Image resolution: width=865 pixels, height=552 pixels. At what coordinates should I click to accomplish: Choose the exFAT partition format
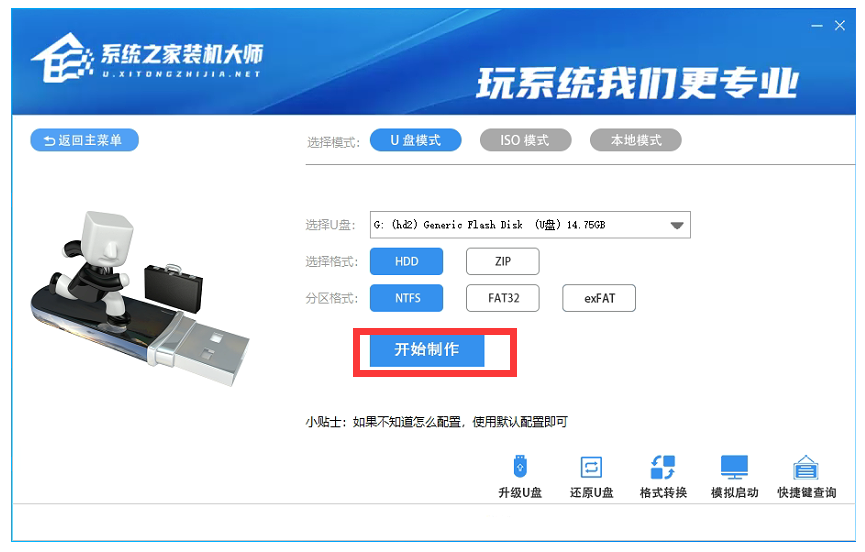(x=599, y=298)
